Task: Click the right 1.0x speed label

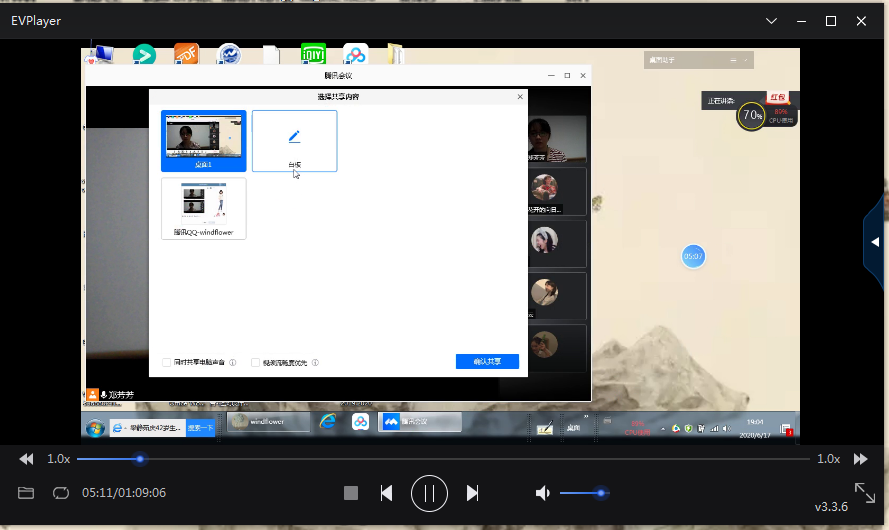Action: [828, 459]
